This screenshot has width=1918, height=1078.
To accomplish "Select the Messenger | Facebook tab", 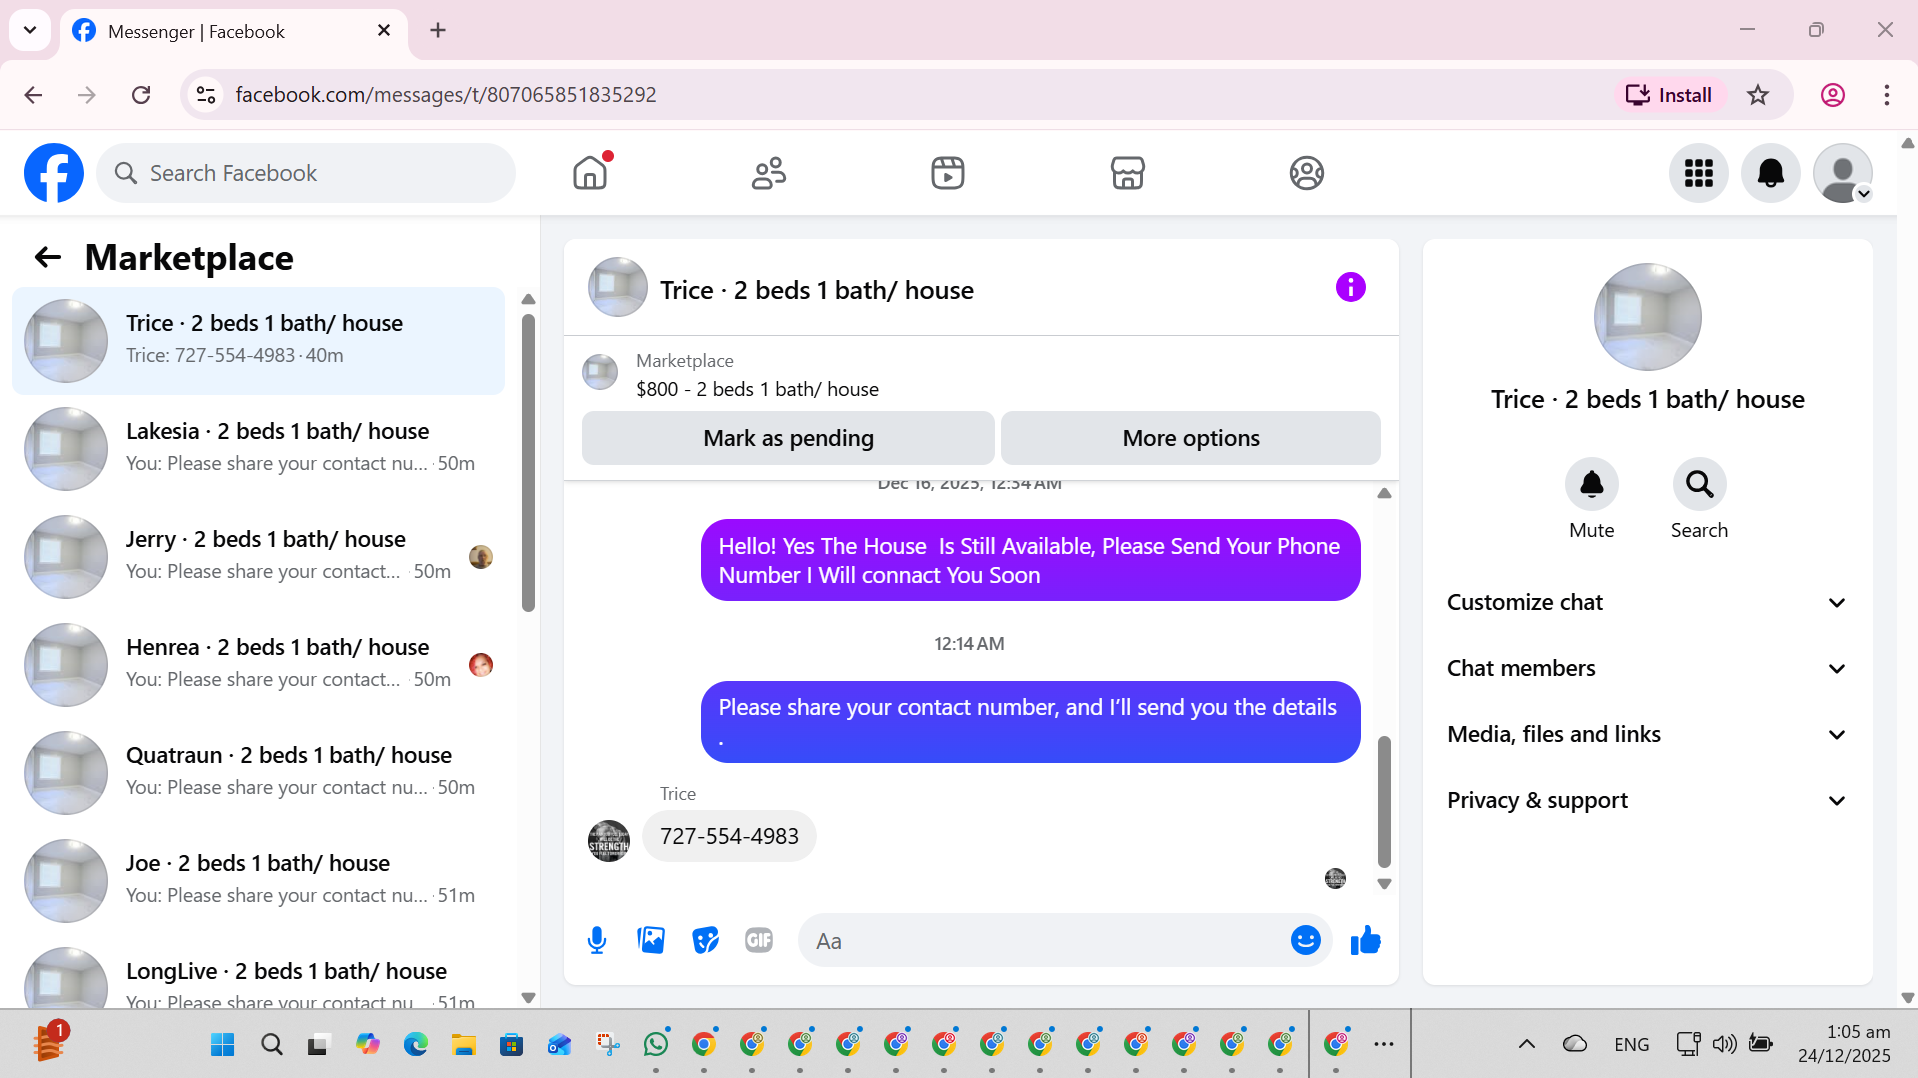I will pyautogui.click(x=234, y=31).
